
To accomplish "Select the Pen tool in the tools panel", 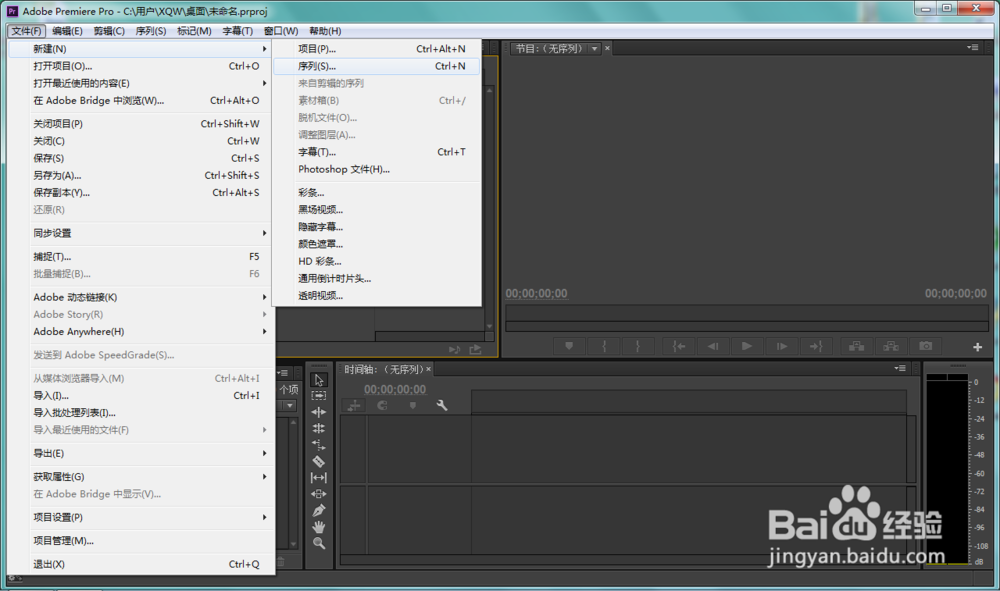I will point(319,511).
